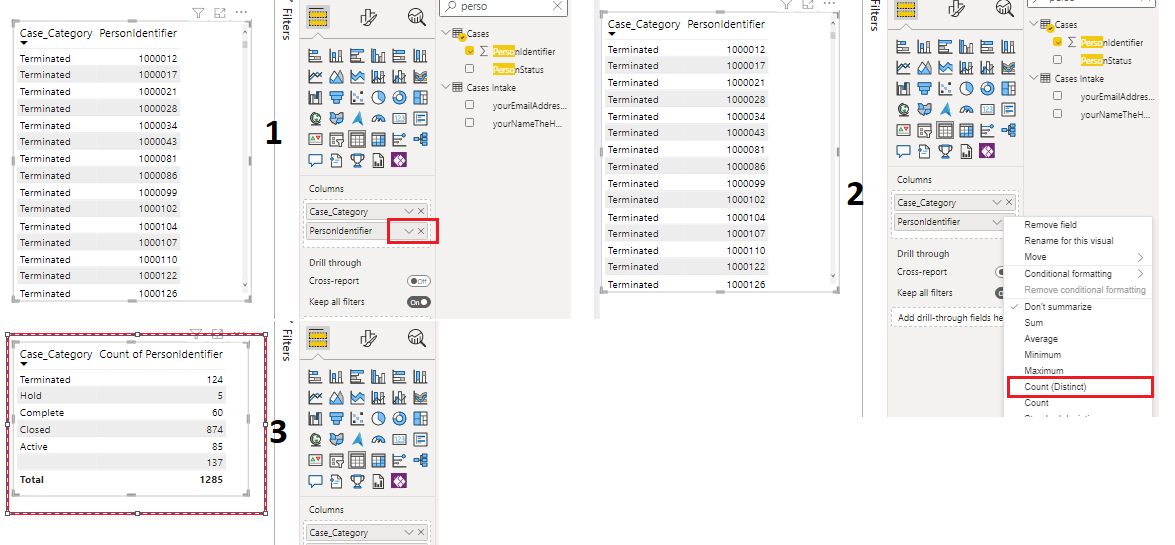Screen dimensions: 1175x545
Task: Select Stacked bar chart beside the perso search box
Action: click(315, 55)
